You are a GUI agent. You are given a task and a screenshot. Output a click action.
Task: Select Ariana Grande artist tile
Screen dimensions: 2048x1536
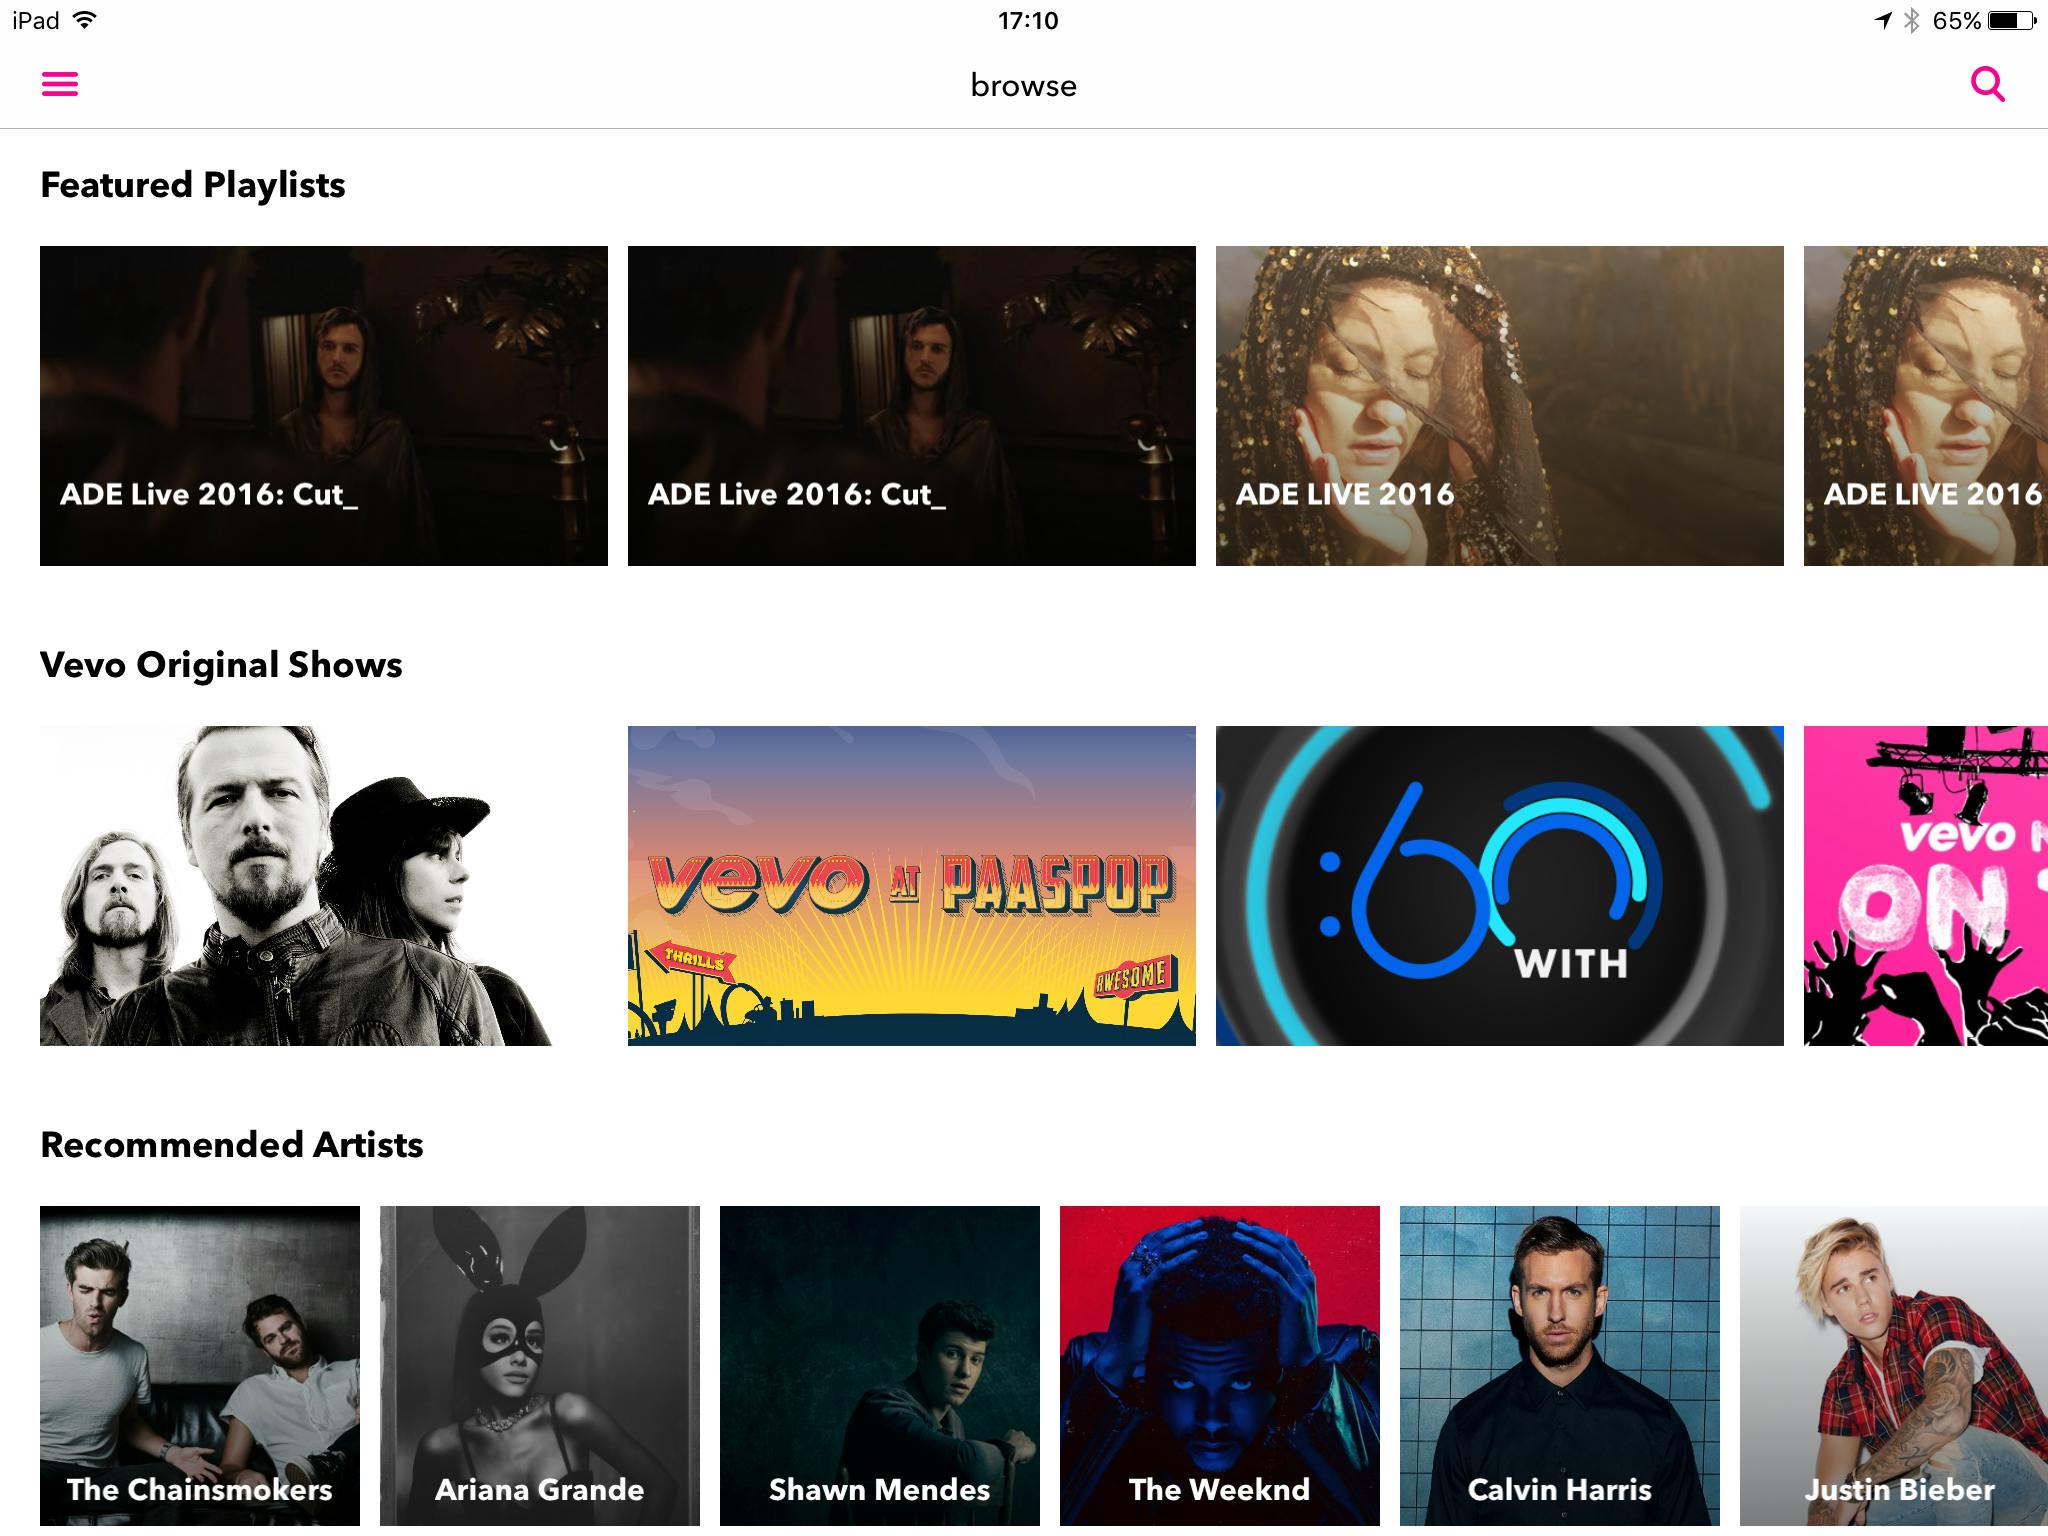[540, 1365]
